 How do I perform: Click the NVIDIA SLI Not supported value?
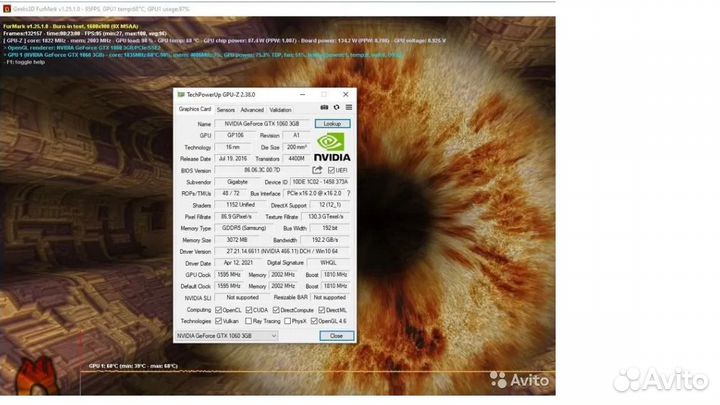click(242, 298)
